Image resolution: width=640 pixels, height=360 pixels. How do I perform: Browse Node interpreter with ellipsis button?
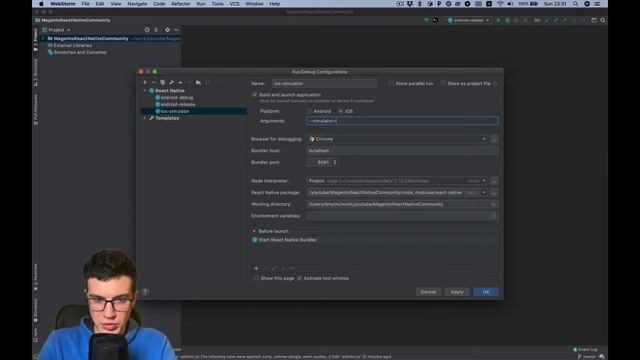494,181
